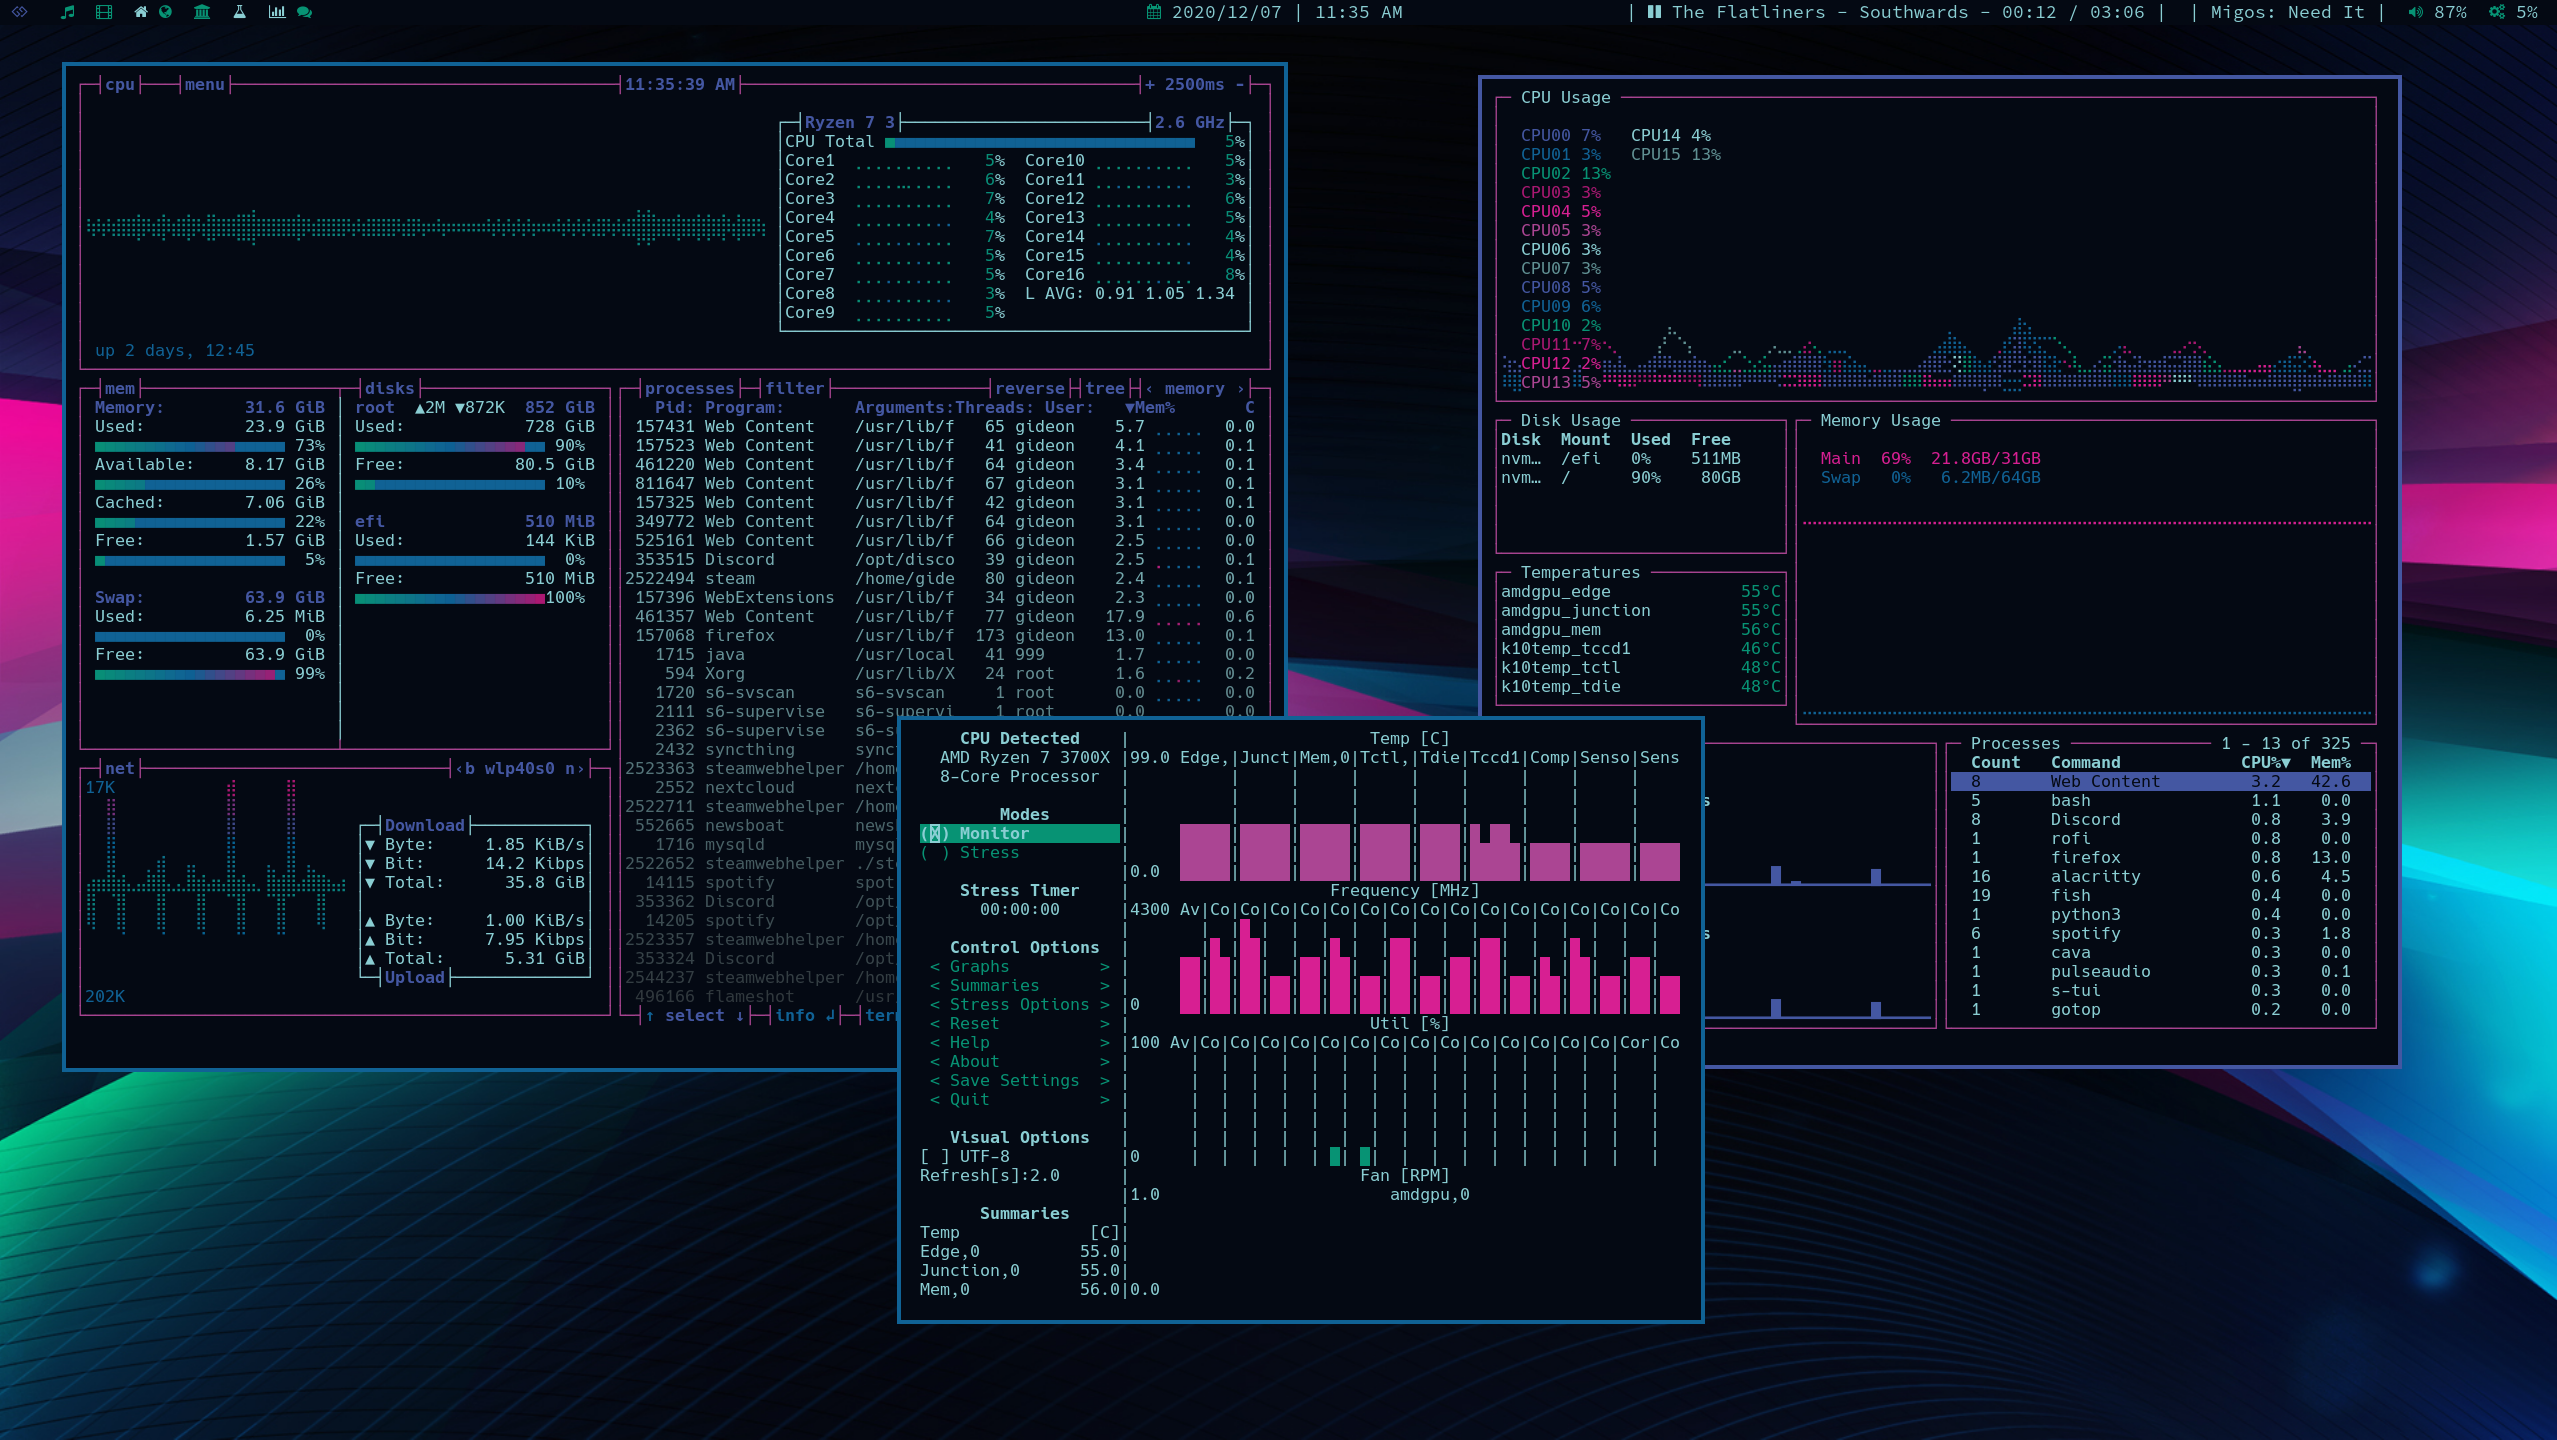Expand the Summaries submenu in s-tui
The width and height of the screenshot is (2557, 1440).
pyautogui.click(x=994, y=985)
